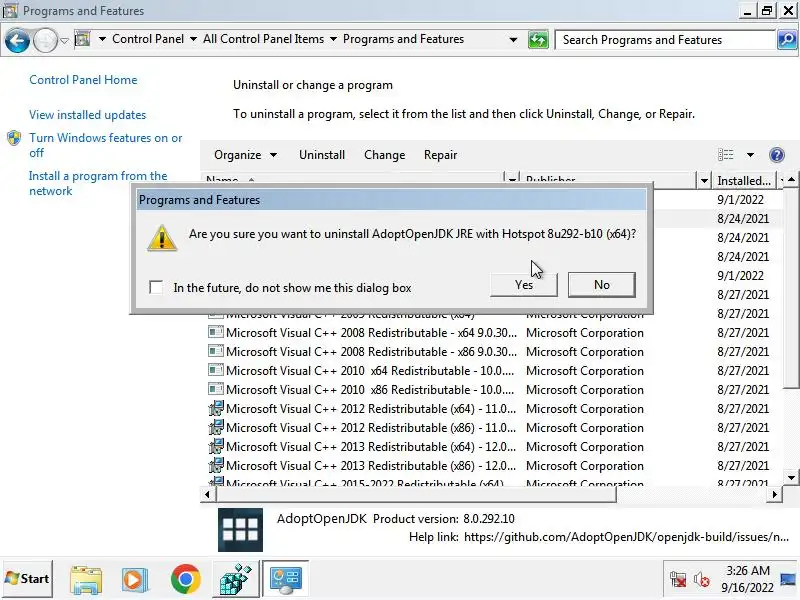Click the Installed On column header
Screen dimensions: 800x600
pyautogui.click(x=744, y=181)
